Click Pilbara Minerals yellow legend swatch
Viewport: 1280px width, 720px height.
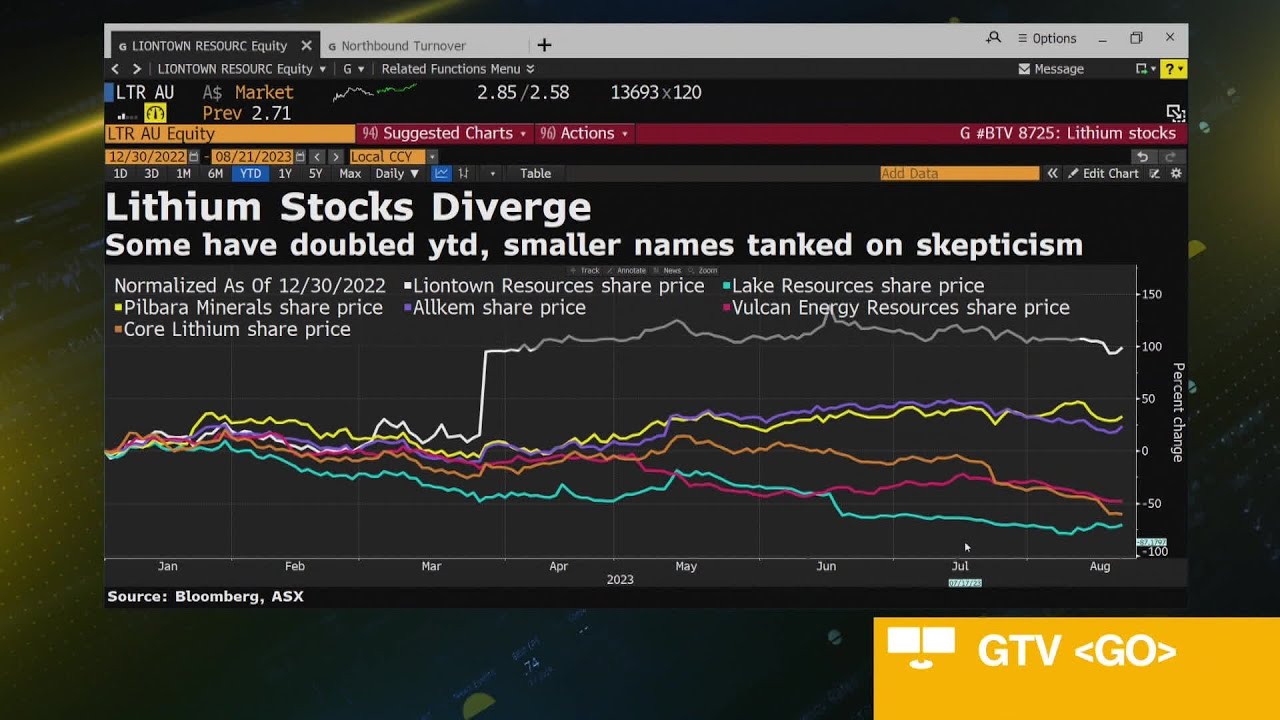(x=119, y=308)
